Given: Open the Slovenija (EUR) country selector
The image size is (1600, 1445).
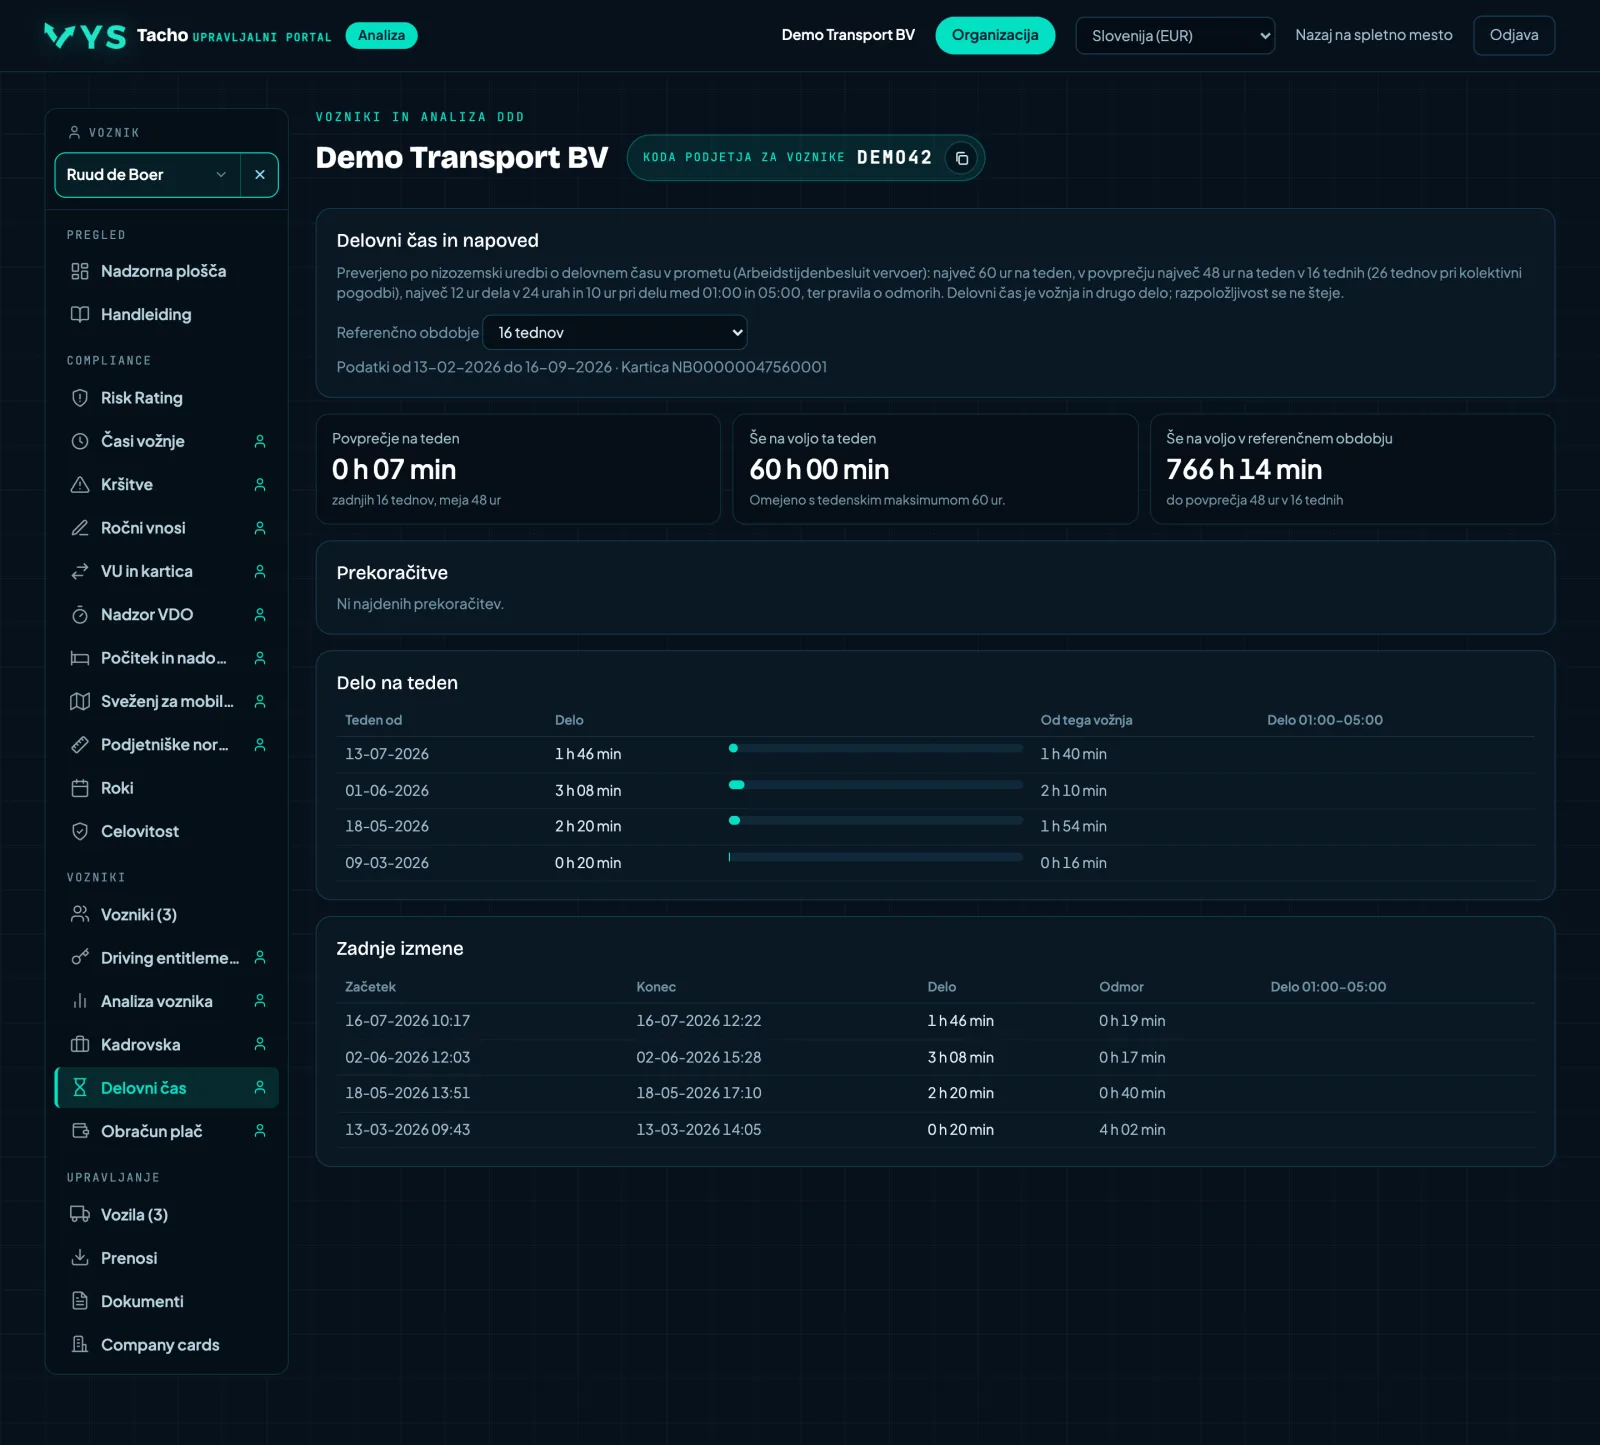Looking at the screenshot, I should coord(1175,36).
